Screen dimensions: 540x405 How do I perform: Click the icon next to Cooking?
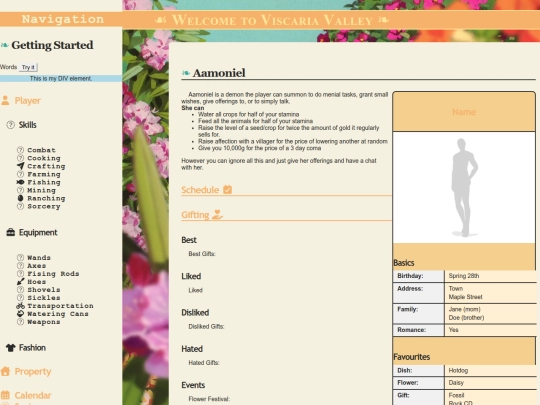click(20, 158)
